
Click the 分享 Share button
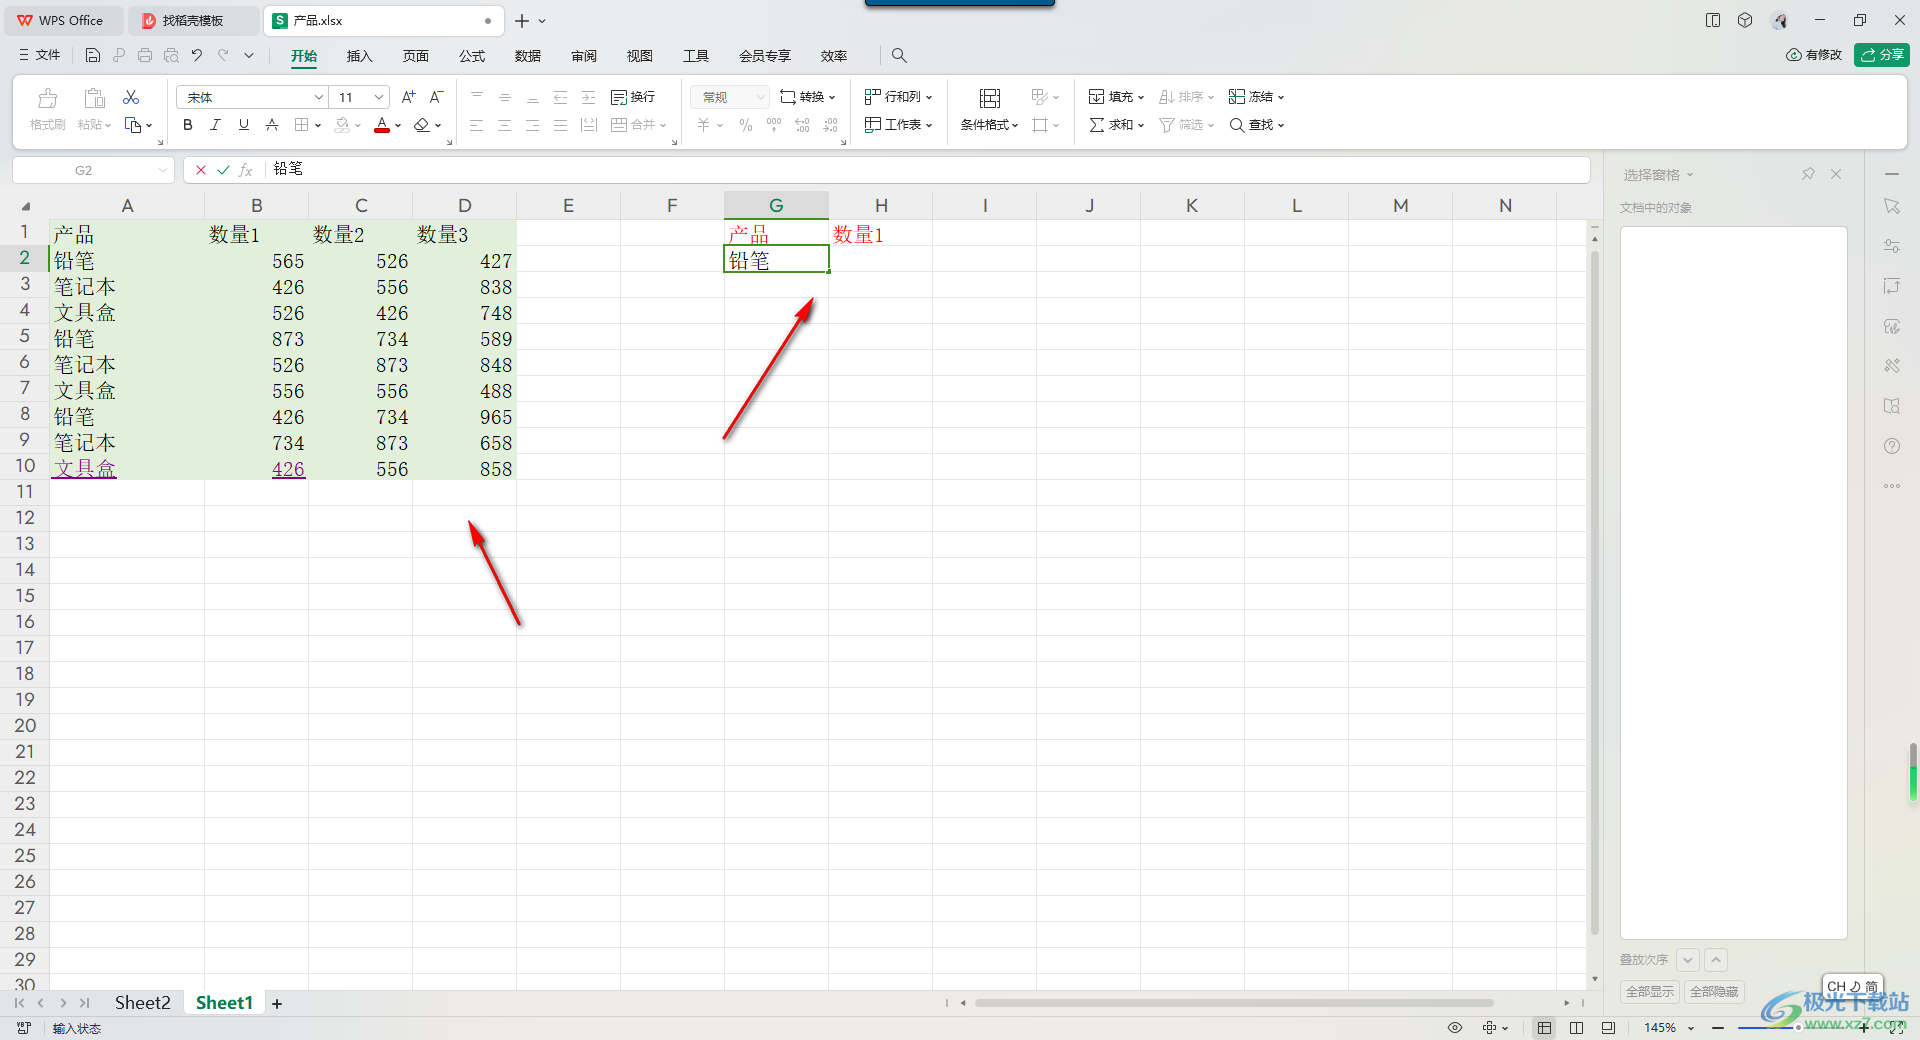1882,55
